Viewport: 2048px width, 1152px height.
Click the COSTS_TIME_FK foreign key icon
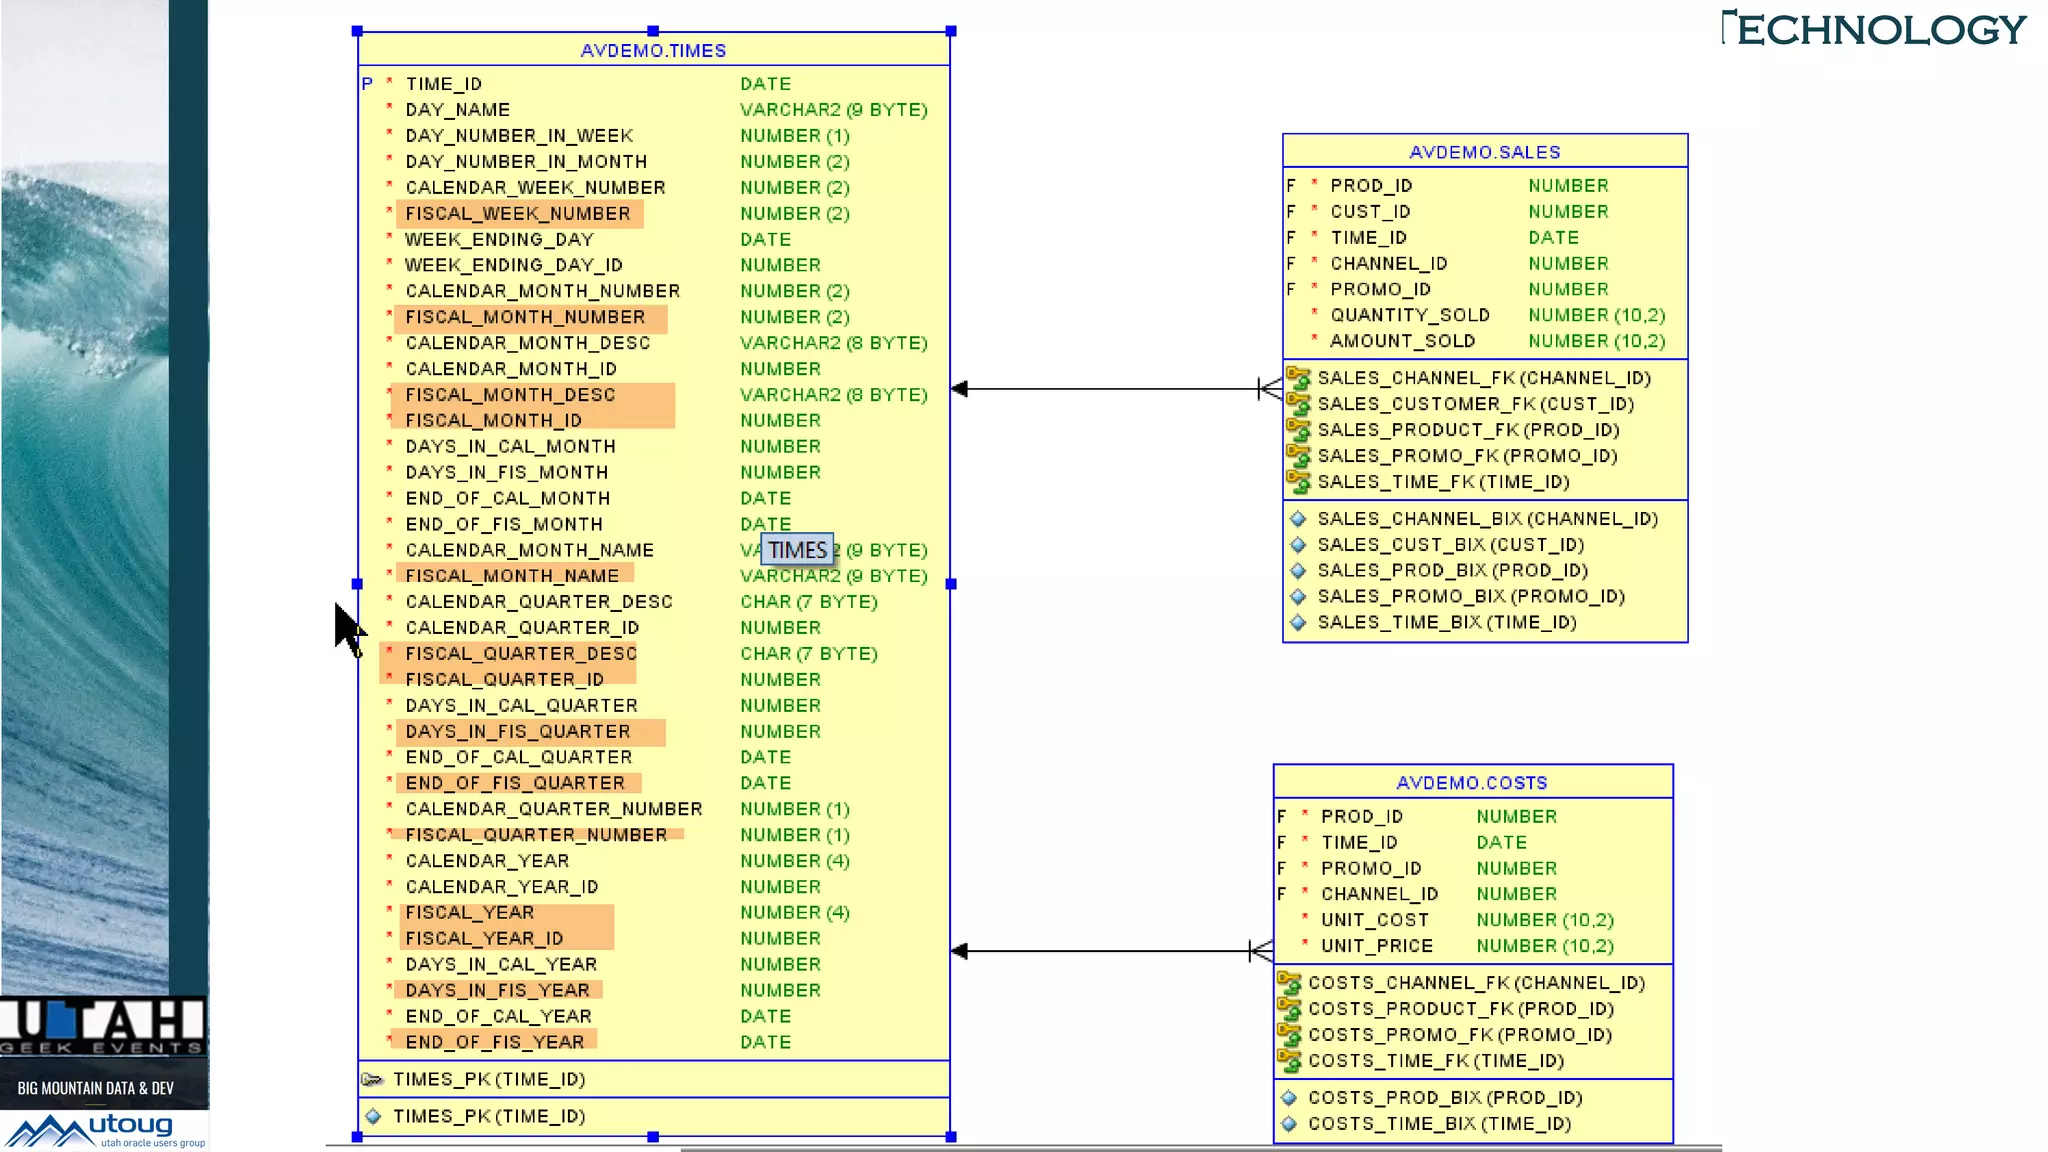pyautogui.click(x=1289, y=1061)
